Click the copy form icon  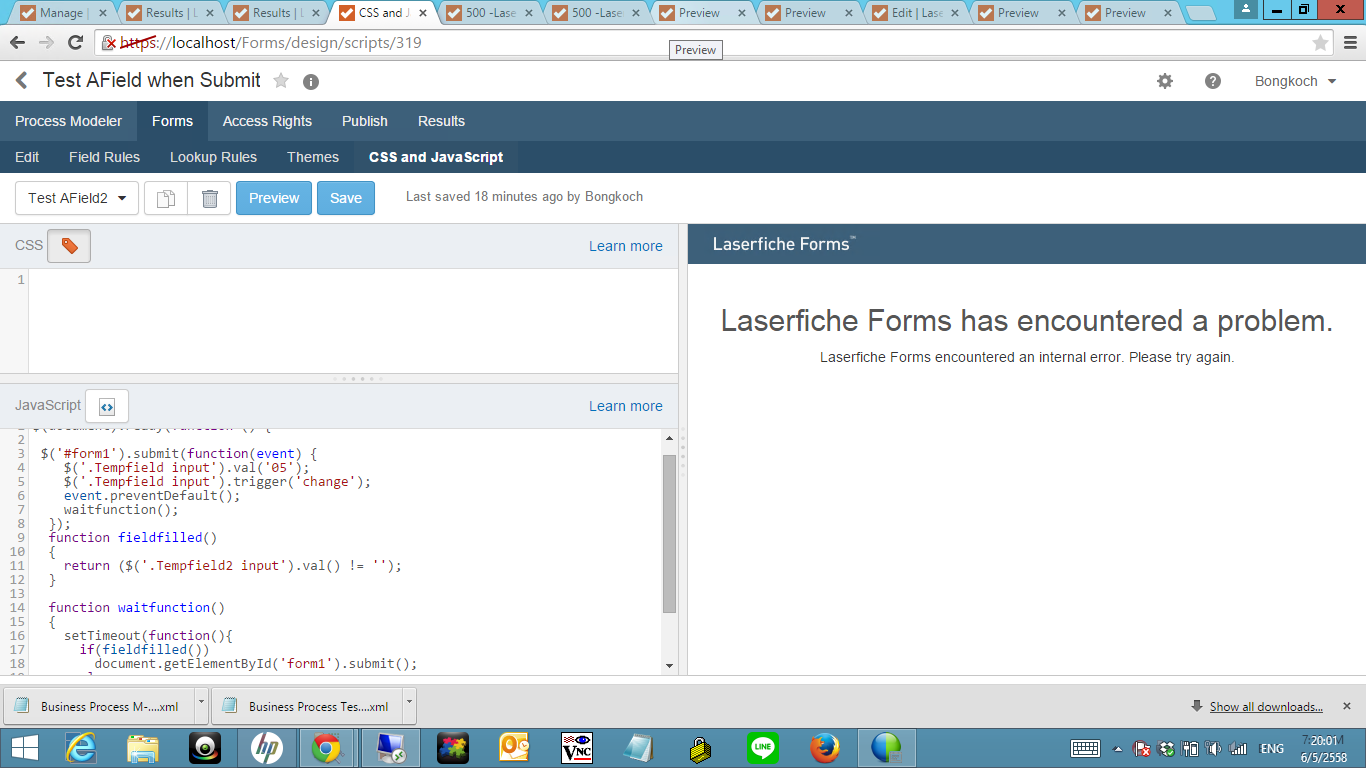(166, 198)
